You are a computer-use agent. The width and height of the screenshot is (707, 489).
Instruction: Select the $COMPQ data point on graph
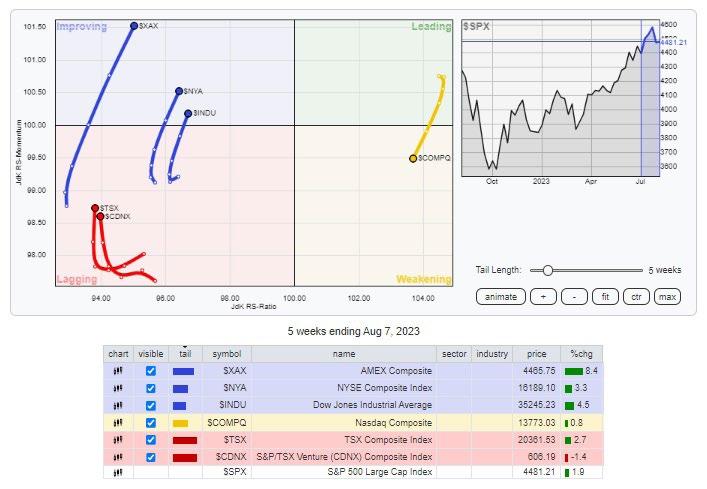pos(413,159)
